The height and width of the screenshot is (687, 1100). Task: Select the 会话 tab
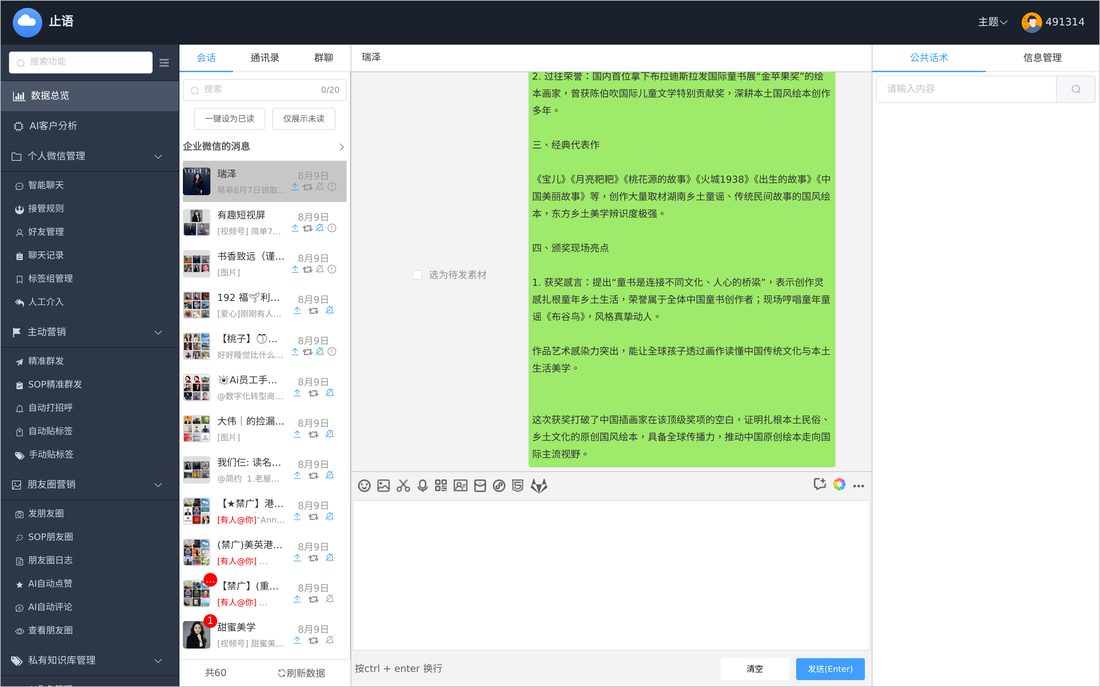(x=206, y=58)
